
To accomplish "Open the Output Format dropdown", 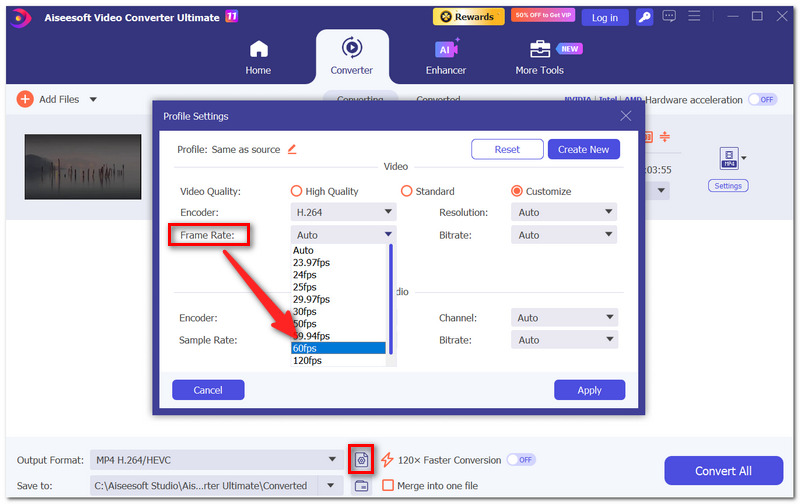I will pyautogui.click(x=216, y=460).
